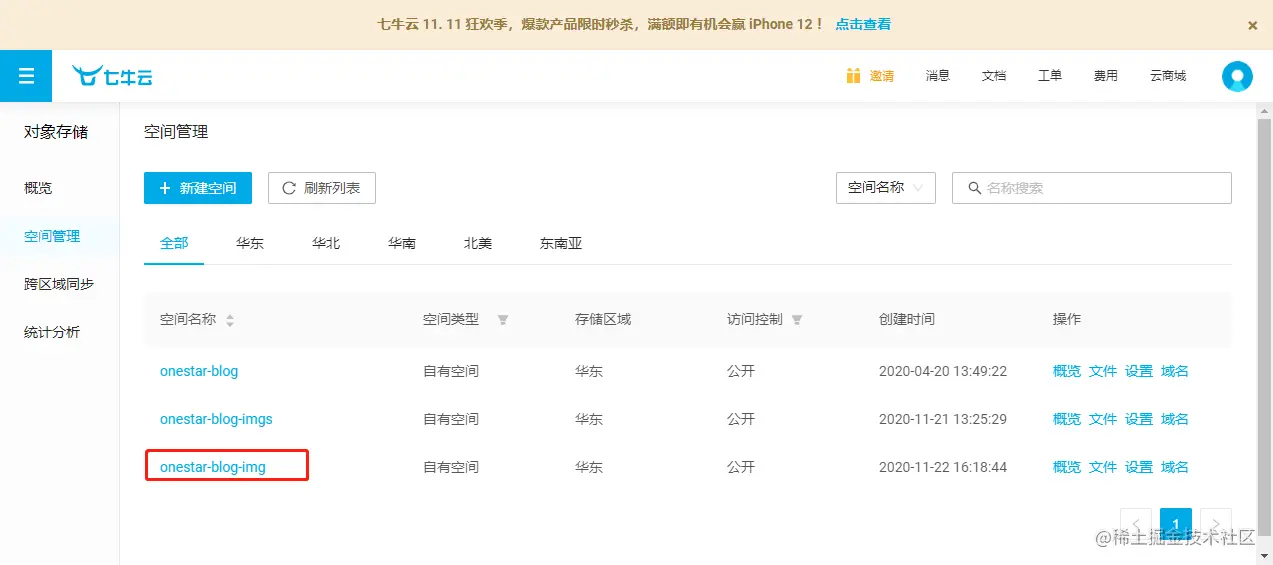This screenshot has height=565, width=1273.
Task: Open the onestar-blog bucket
Action: point(199,371)
